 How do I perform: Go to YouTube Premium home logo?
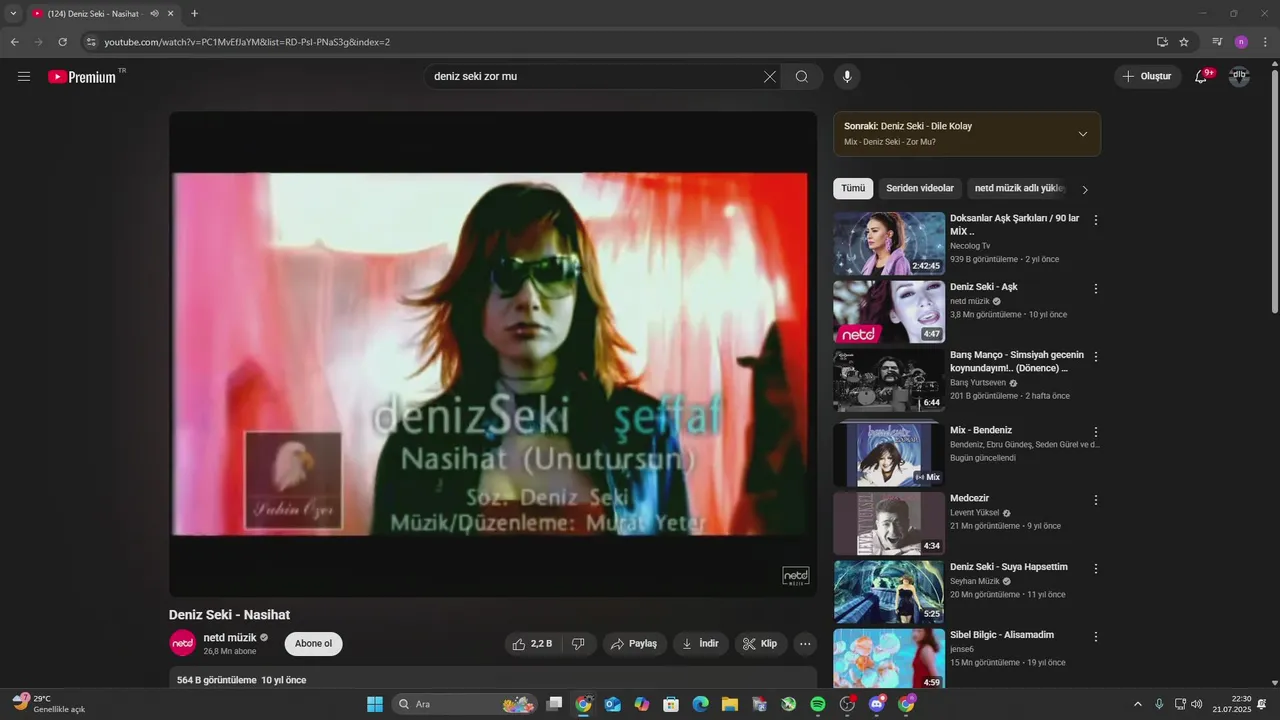tap(82, 77)
